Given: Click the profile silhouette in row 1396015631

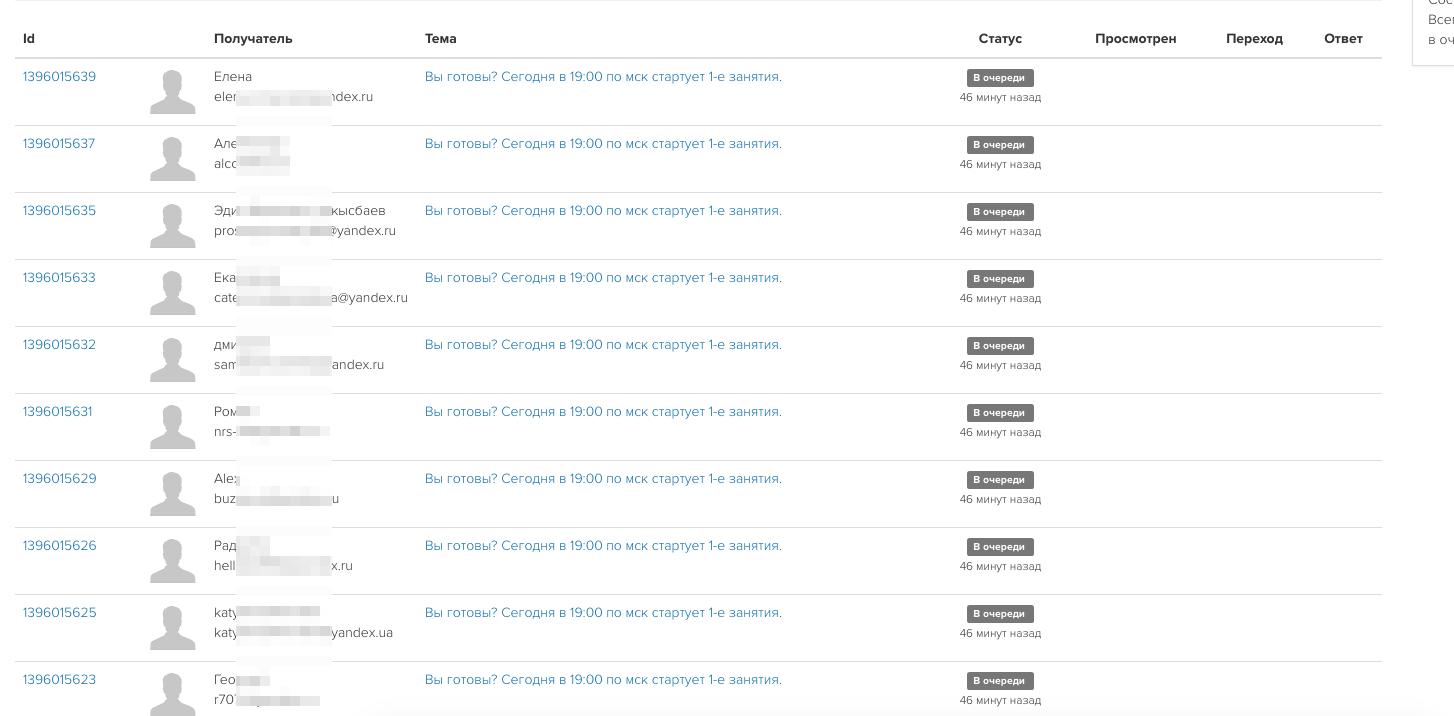Looking at the screenshot, I should tap(172, 426).
